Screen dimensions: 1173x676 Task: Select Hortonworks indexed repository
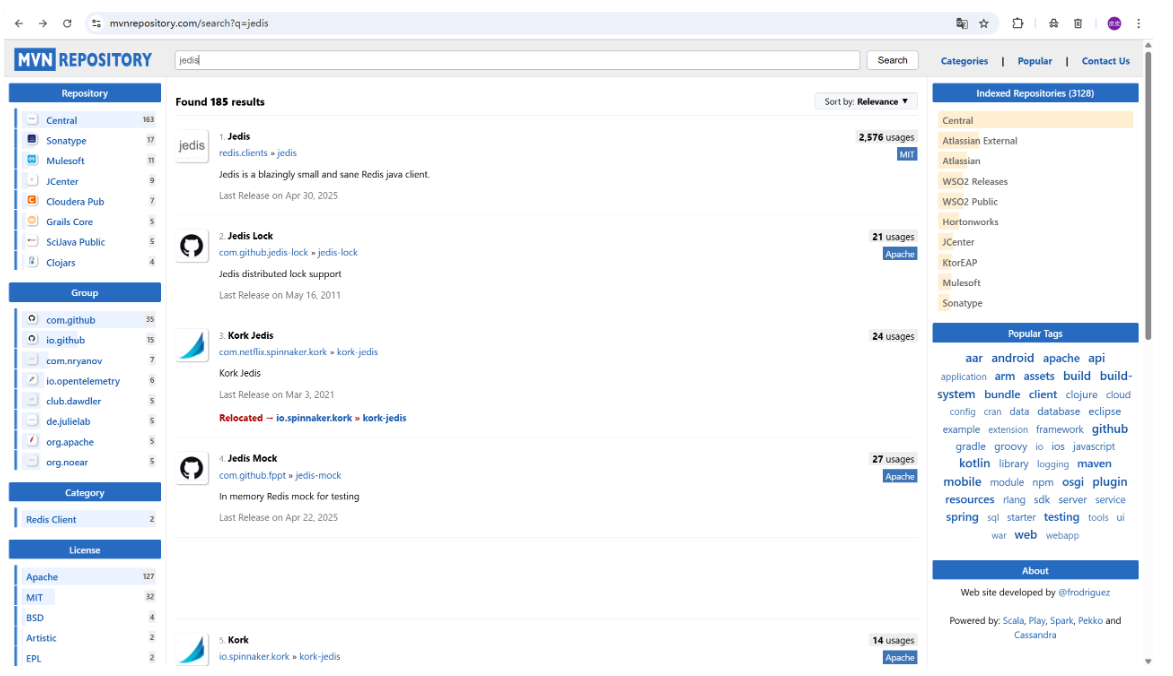tap(970, 221)
